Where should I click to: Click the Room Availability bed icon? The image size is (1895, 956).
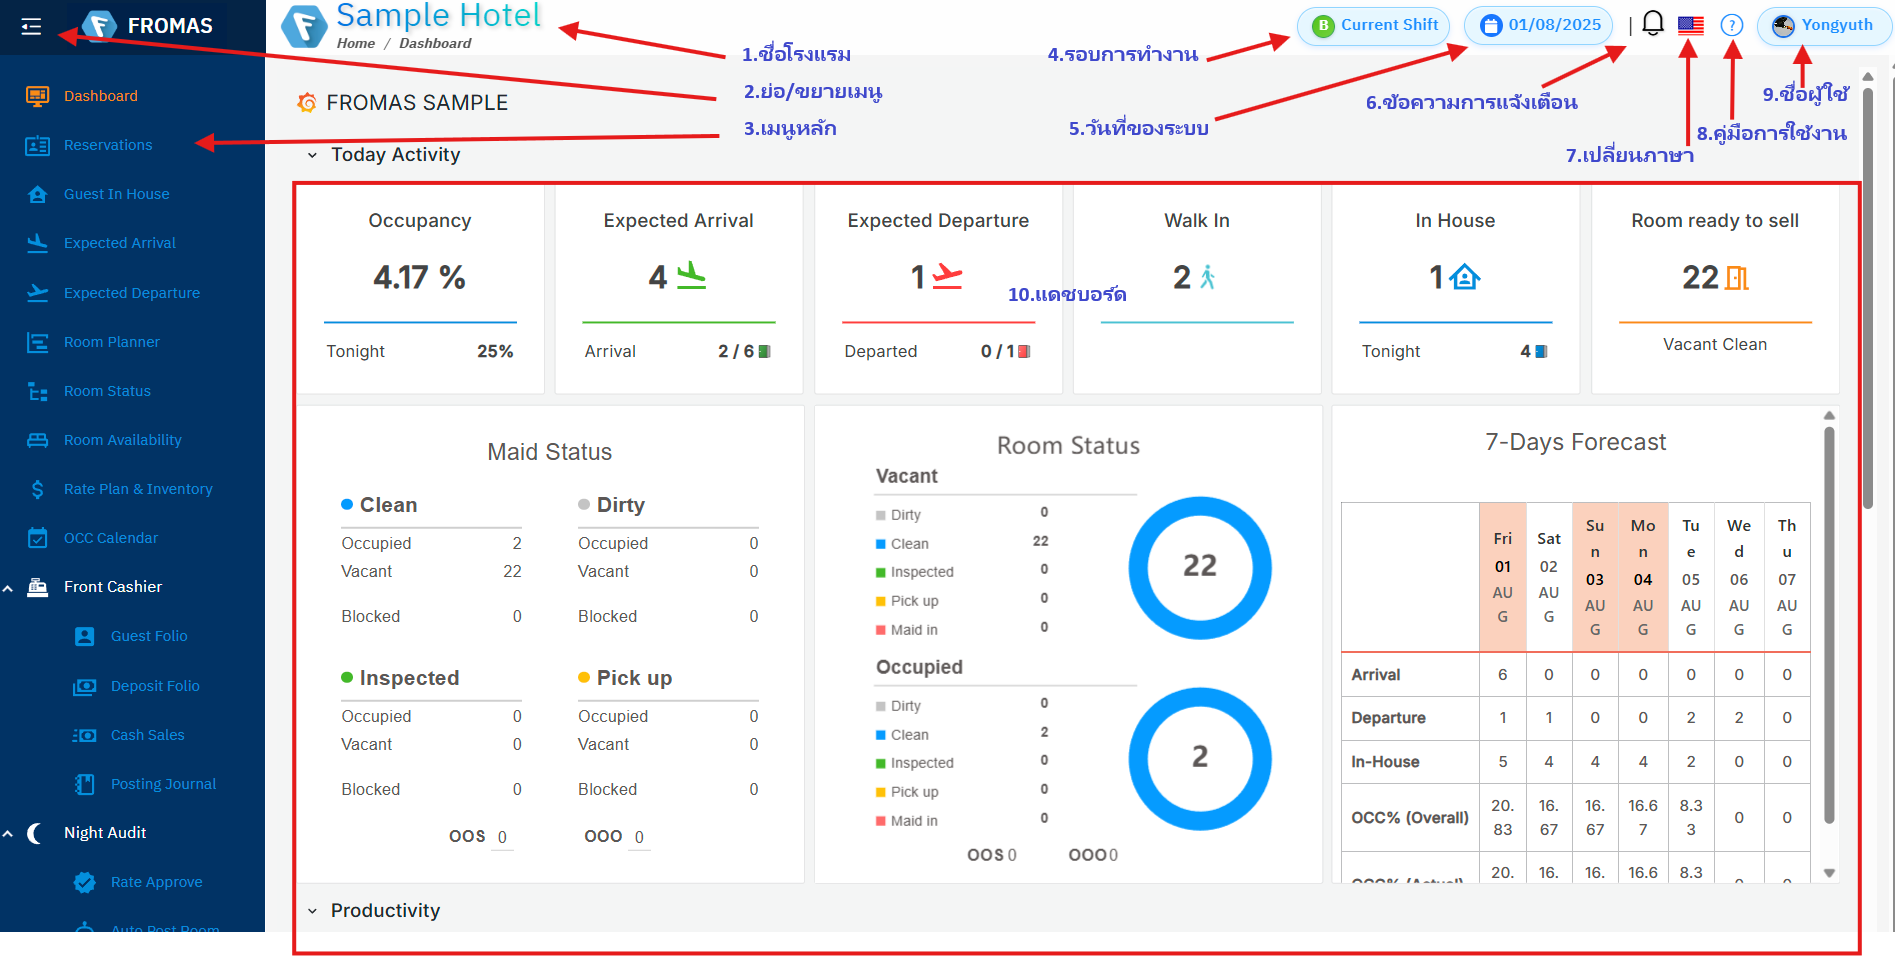point(37,440)
